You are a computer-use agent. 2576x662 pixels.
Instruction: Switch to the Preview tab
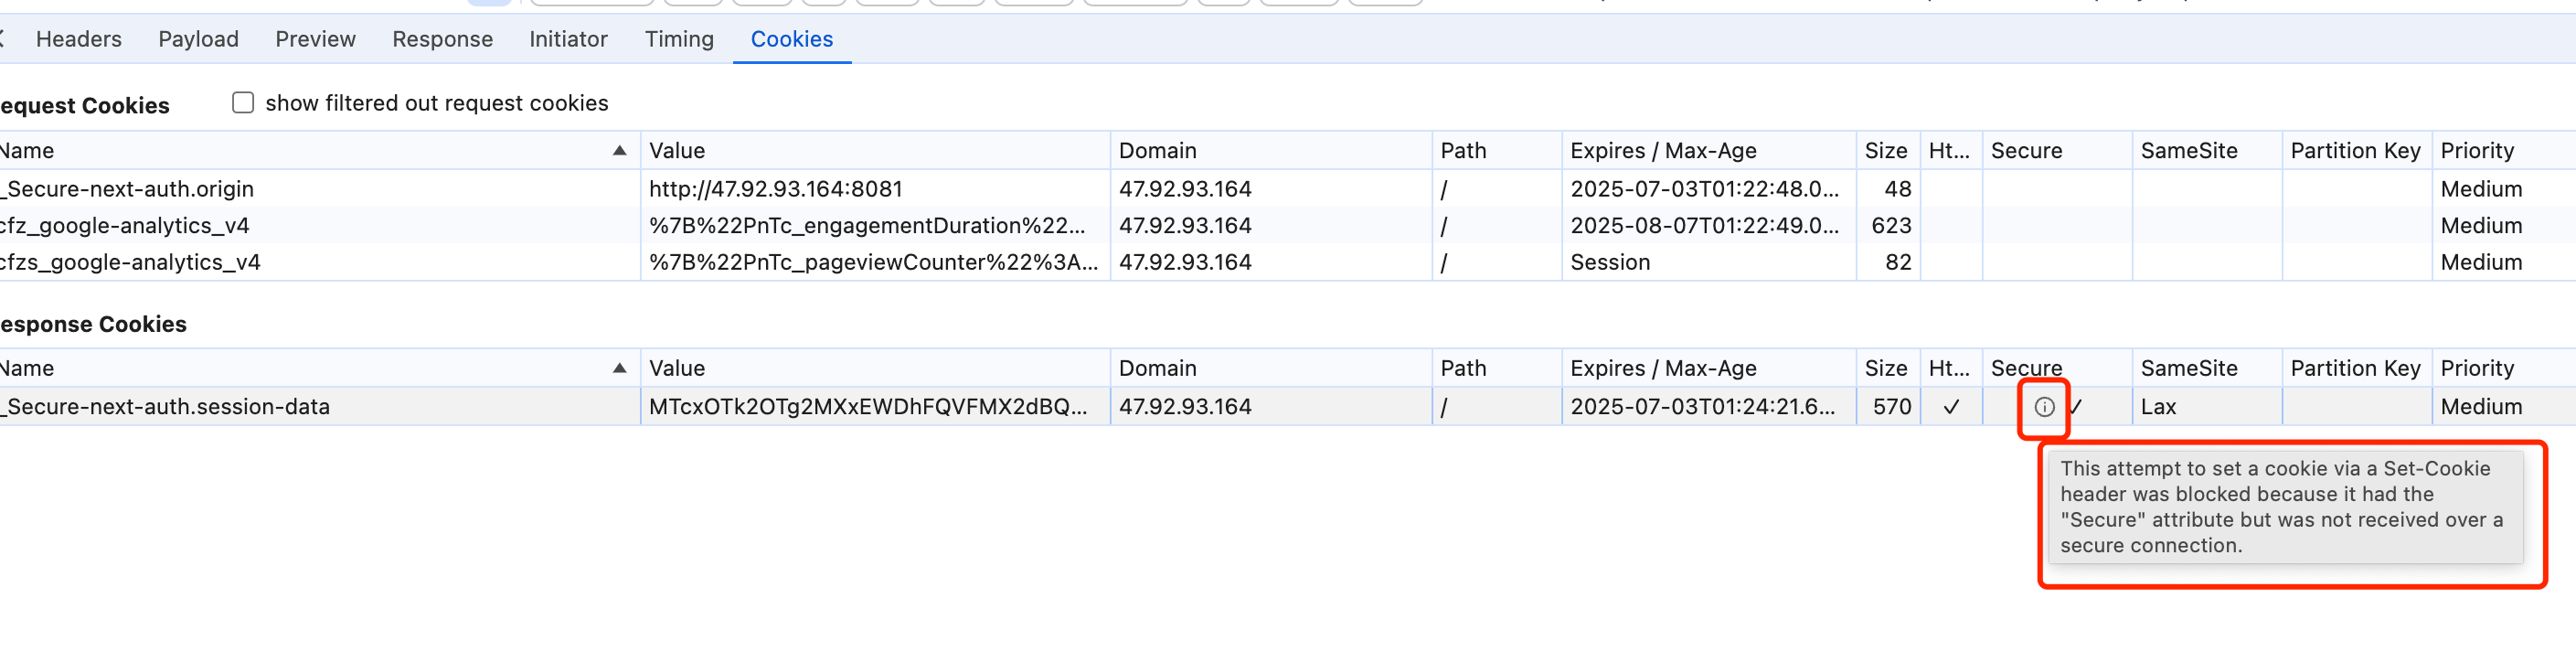tap(315, 39)
